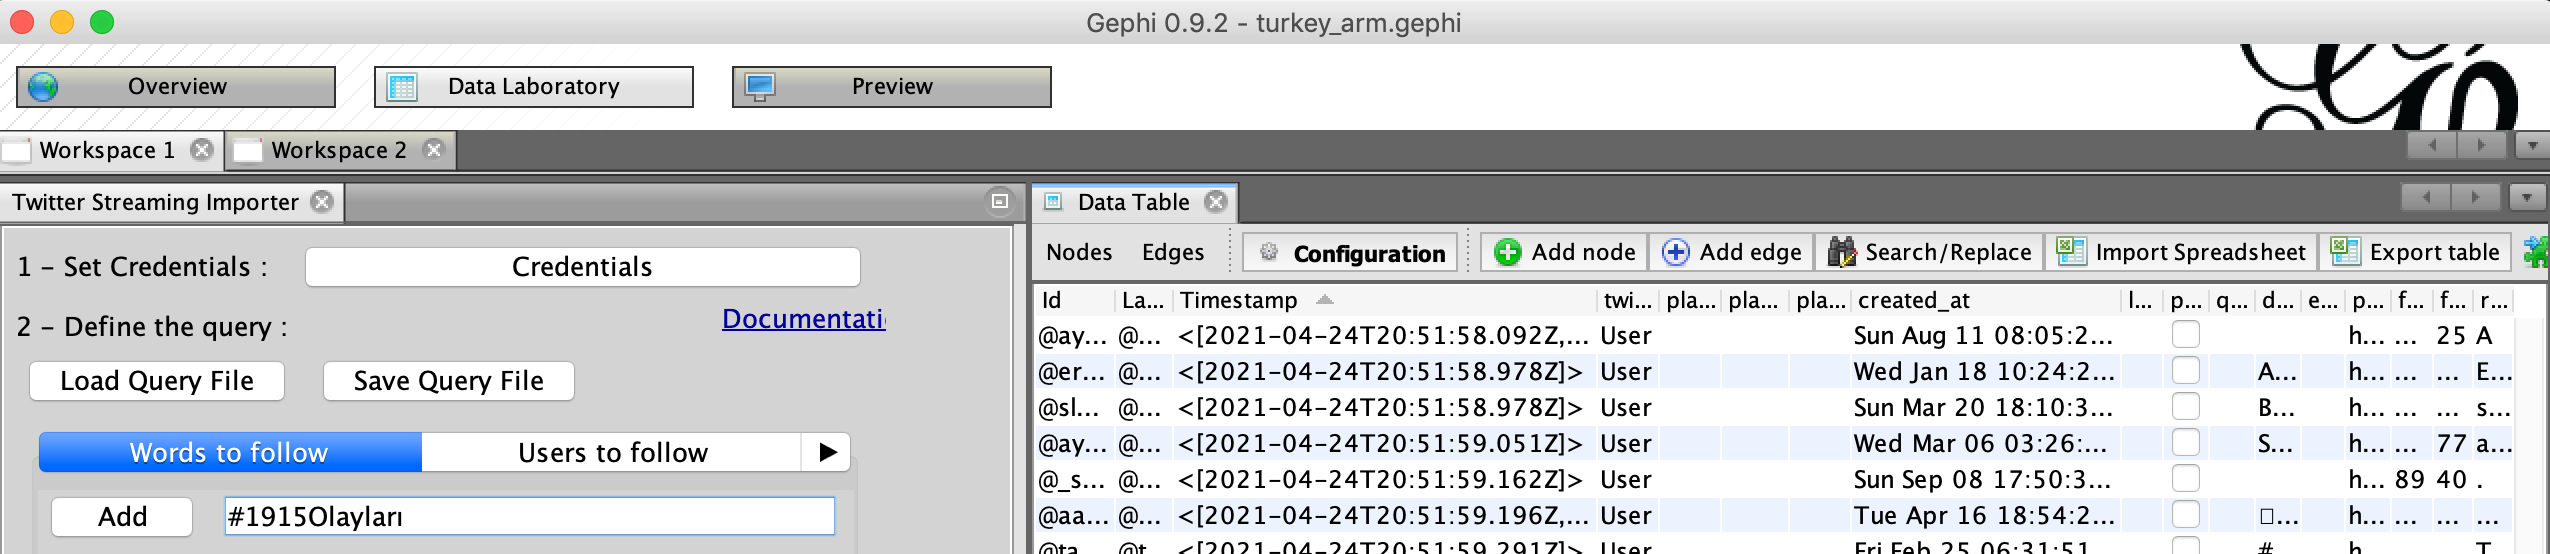Select cell Wed Jan 18 10:24:2...
The width and height of the screenshot is (2550, 554).
1986,371
